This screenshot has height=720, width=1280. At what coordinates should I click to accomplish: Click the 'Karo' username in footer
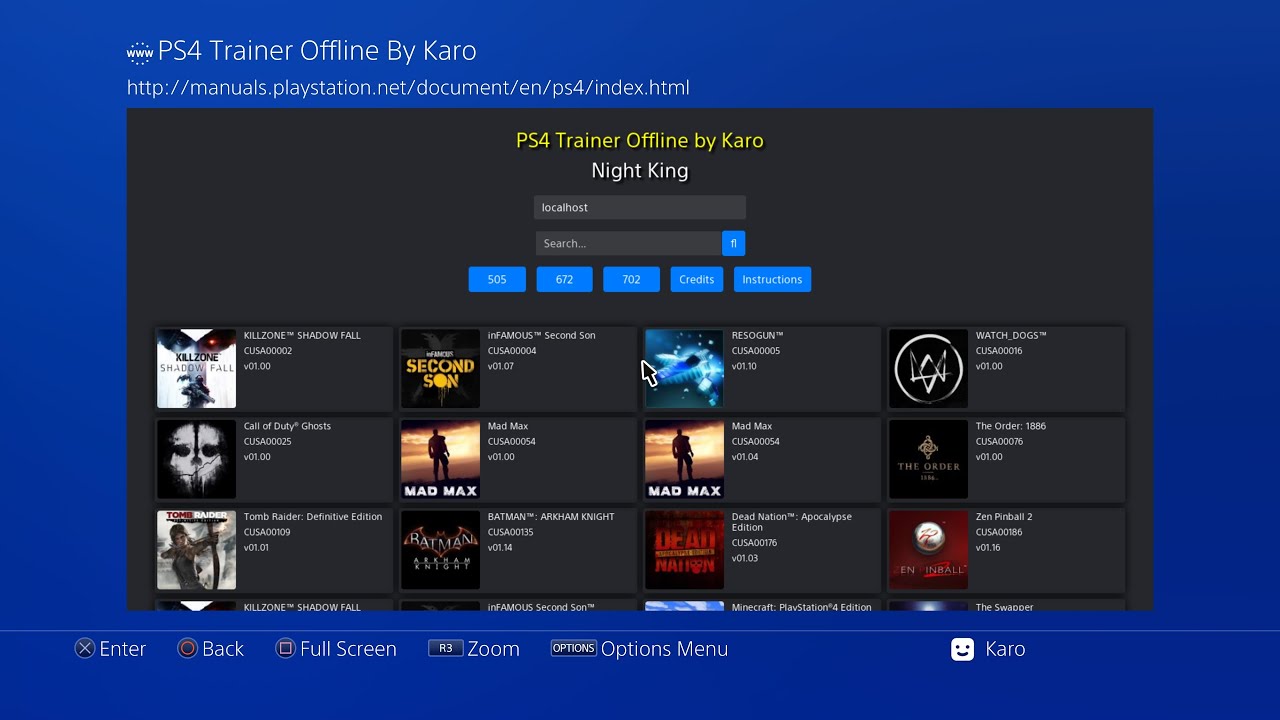[1005, 649]
